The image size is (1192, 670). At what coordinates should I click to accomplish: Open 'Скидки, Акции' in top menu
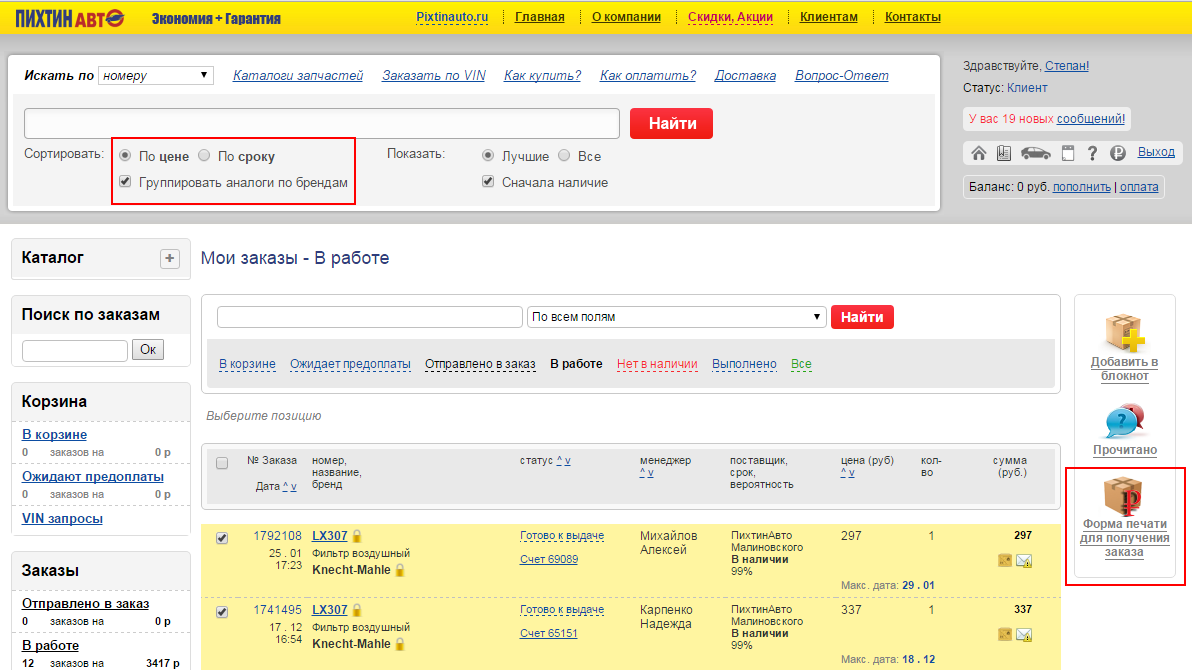point(730,17)
